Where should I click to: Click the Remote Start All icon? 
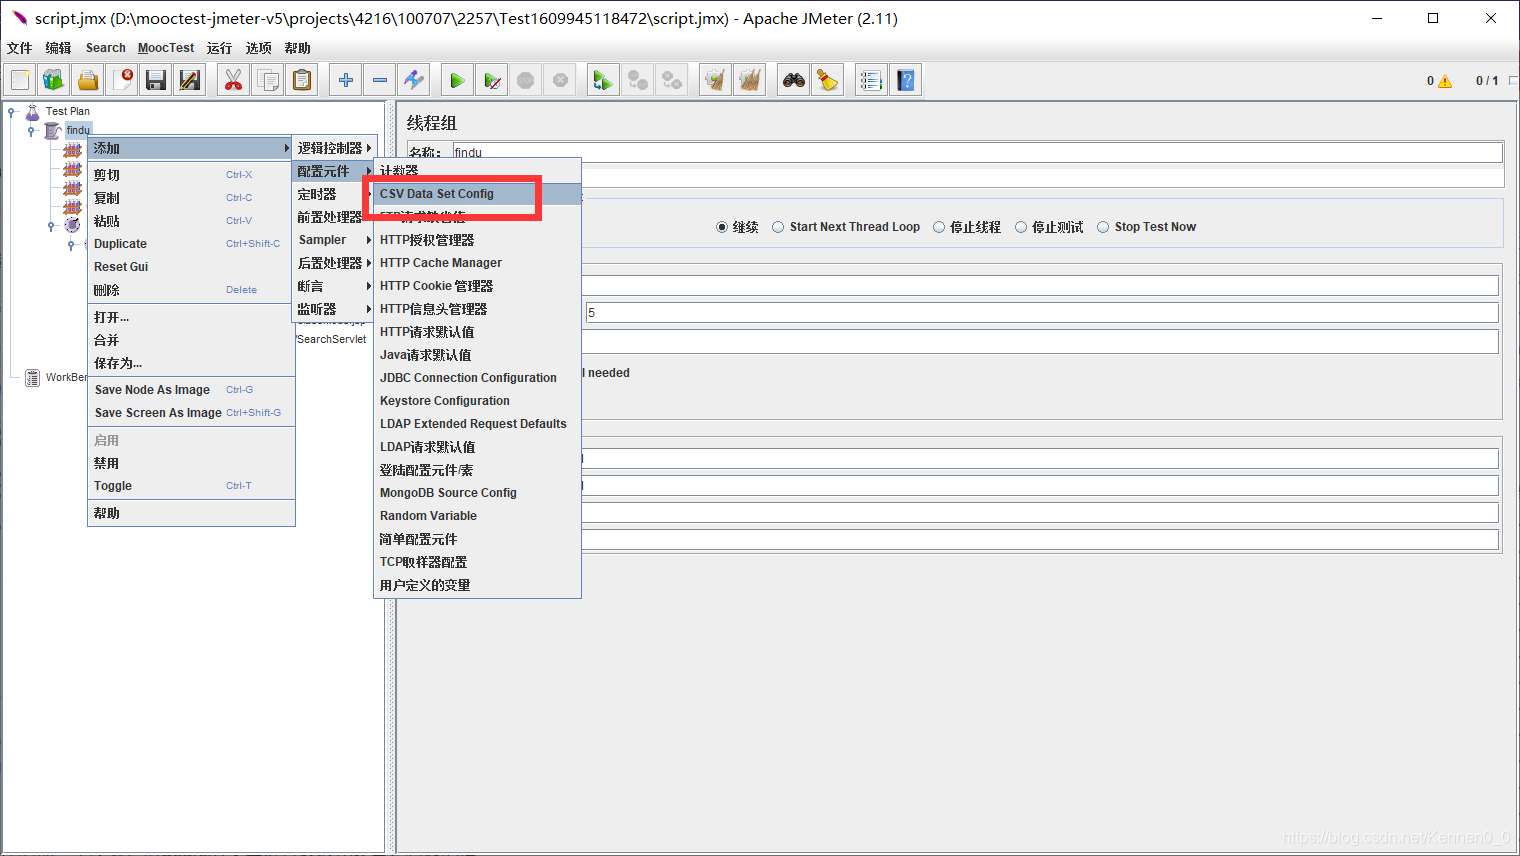coord(603,80)
